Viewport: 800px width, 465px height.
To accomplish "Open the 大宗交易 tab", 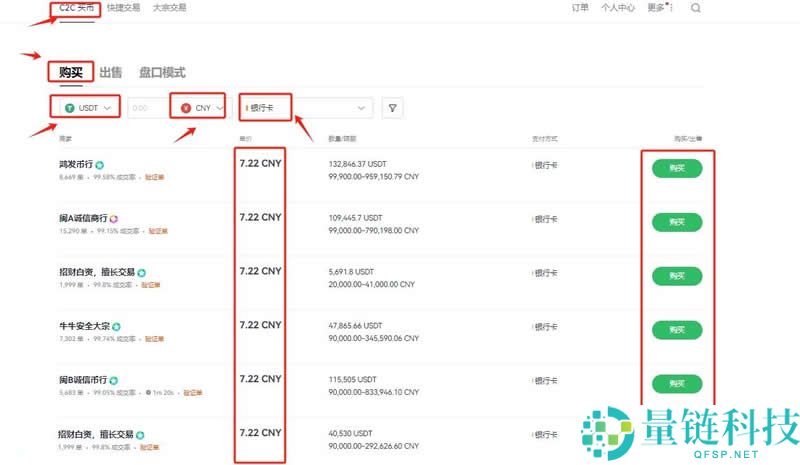I will click(169, 8).
